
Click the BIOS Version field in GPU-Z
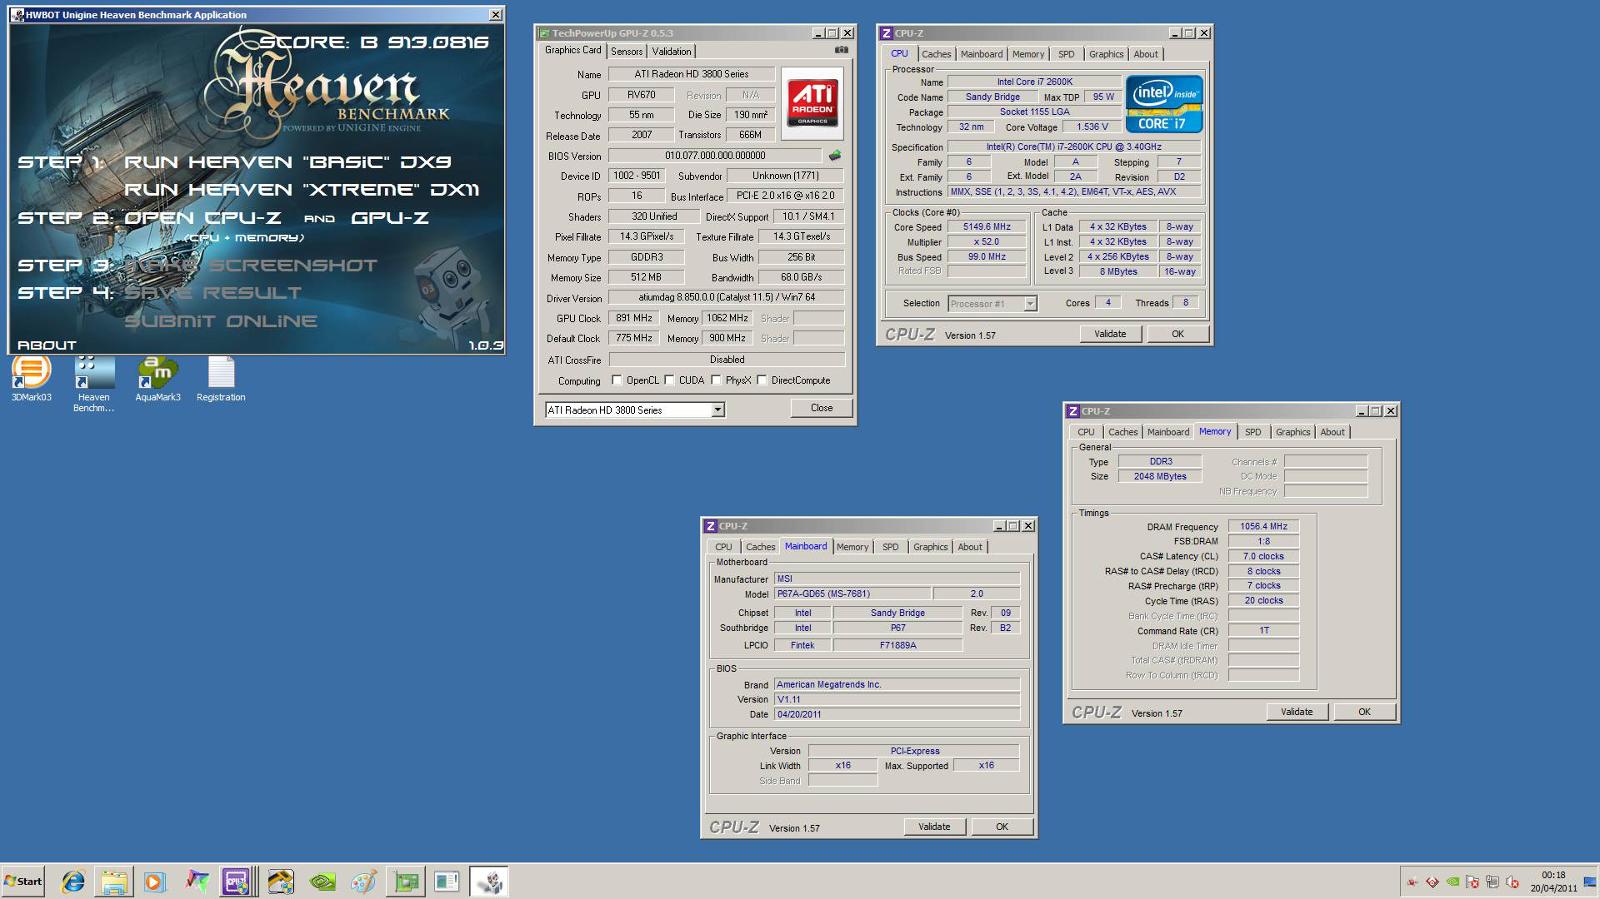[x=715, y=156]
